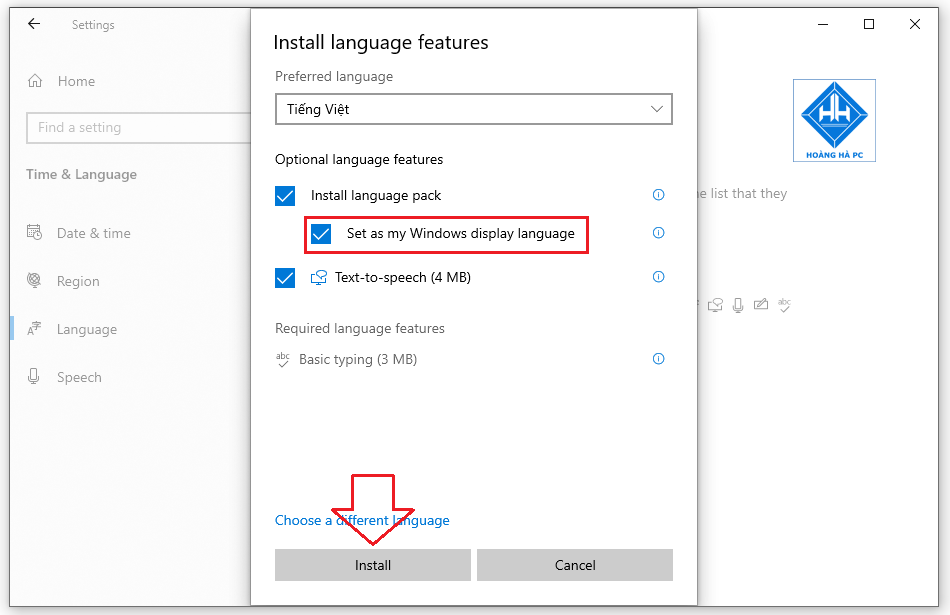
Task: Click the back arrow in Settings
Action: tap(33, 24)
